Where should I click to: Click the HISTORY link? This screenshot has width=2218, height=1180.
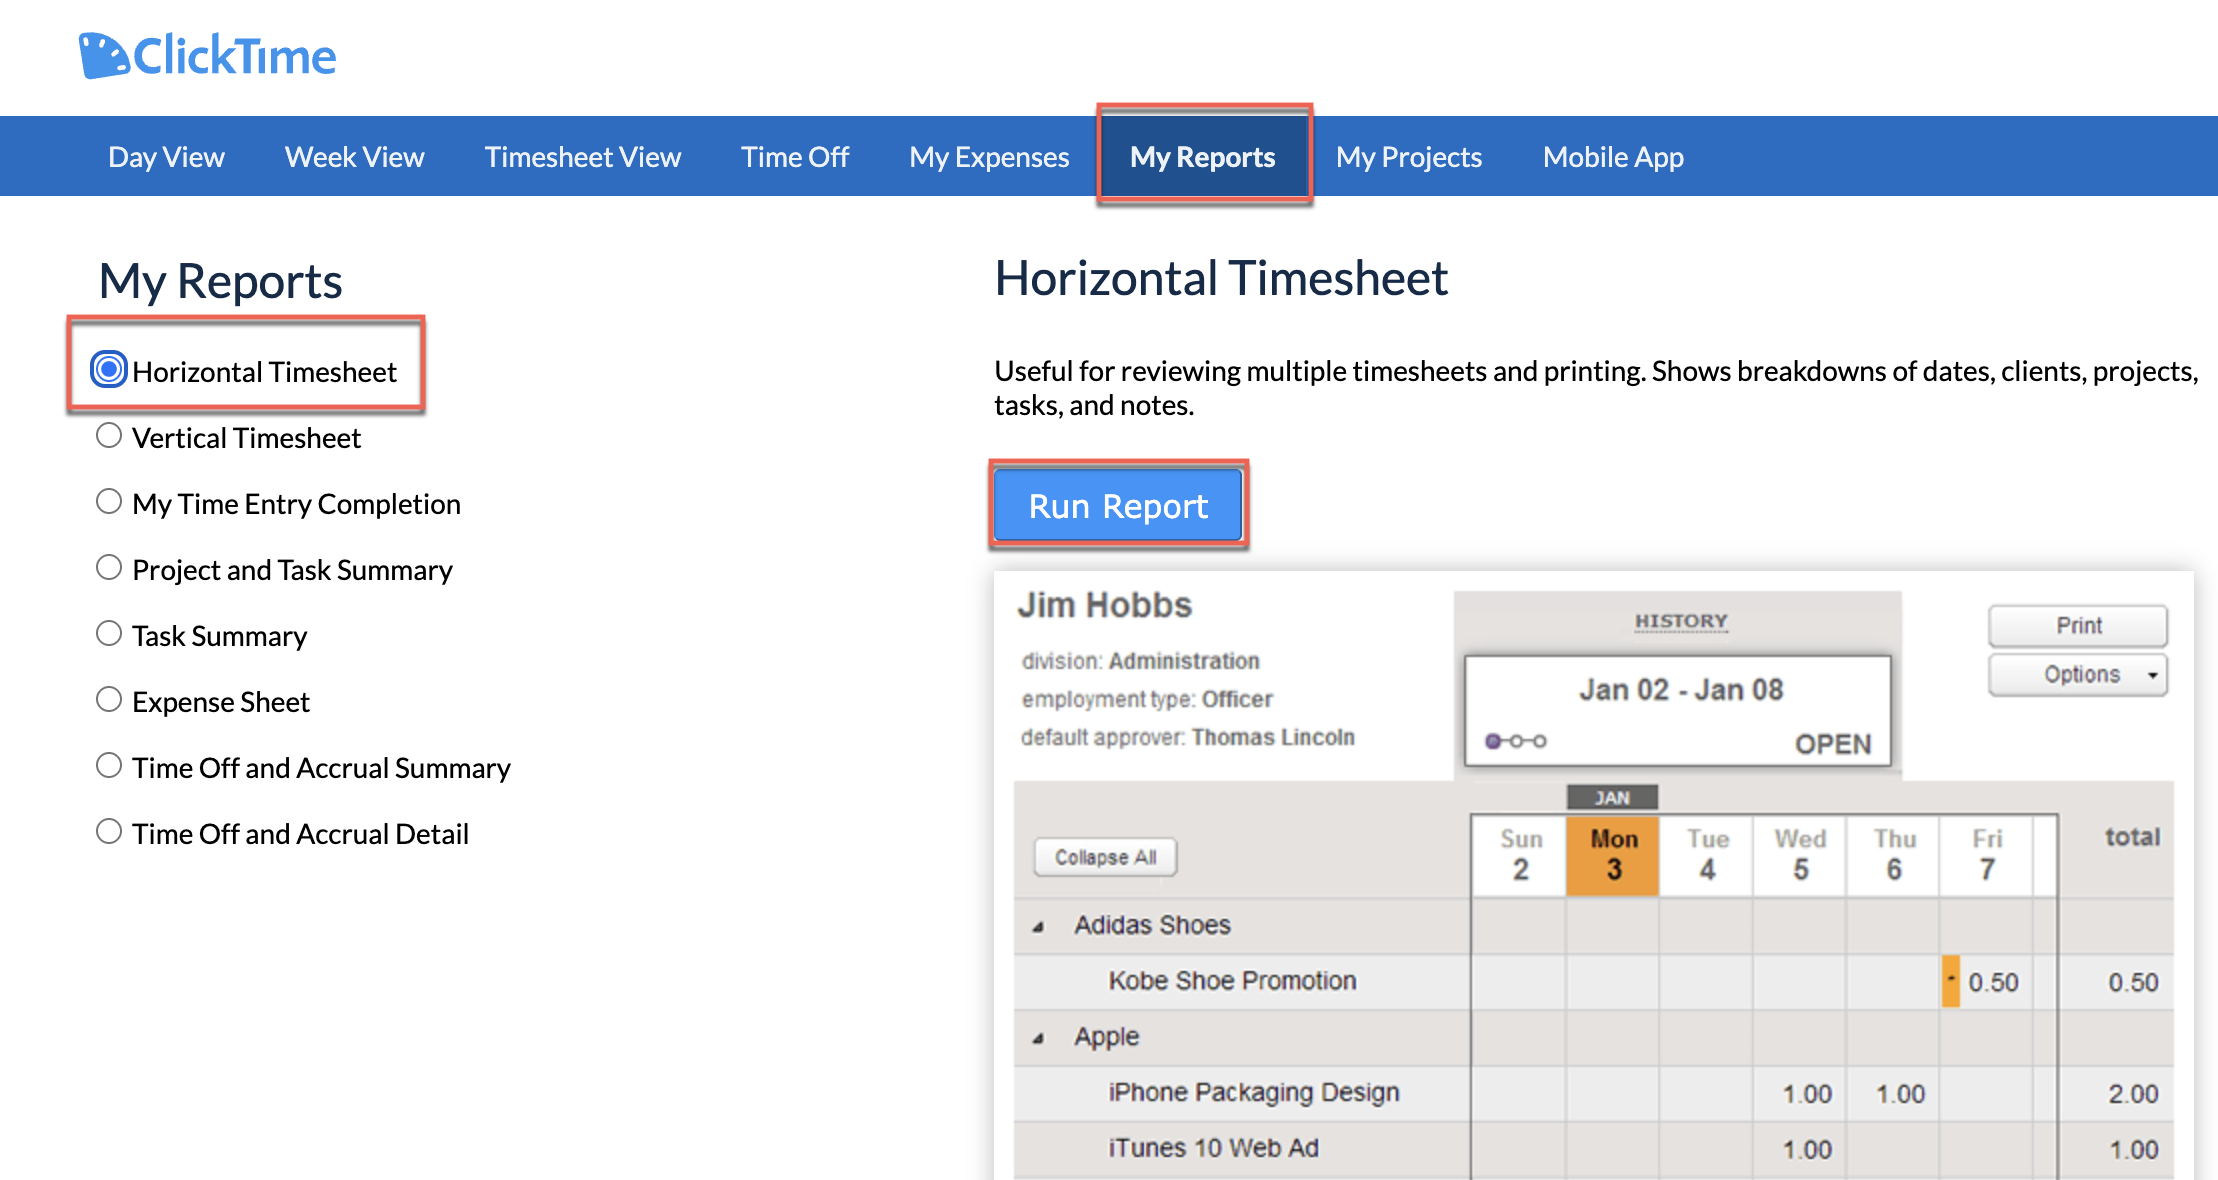coord(1681,621)
